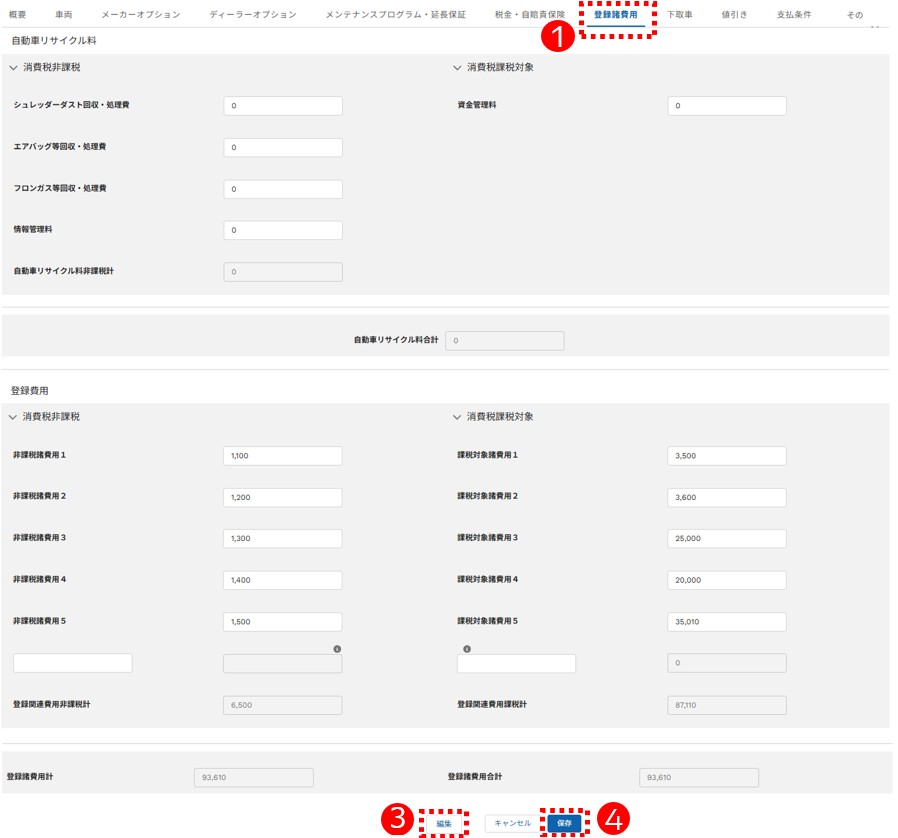The width and height of the screenshot is (898, 838).
Task: Click the blank custom non-taxable name field
Action: coord(73,663)
